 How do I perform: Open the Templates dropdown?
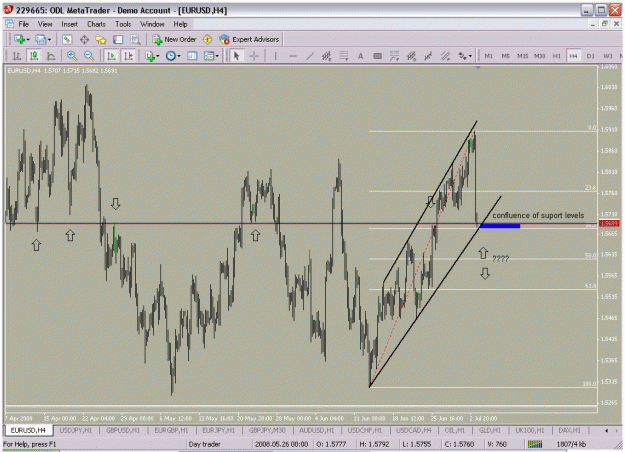coord(211,56)
